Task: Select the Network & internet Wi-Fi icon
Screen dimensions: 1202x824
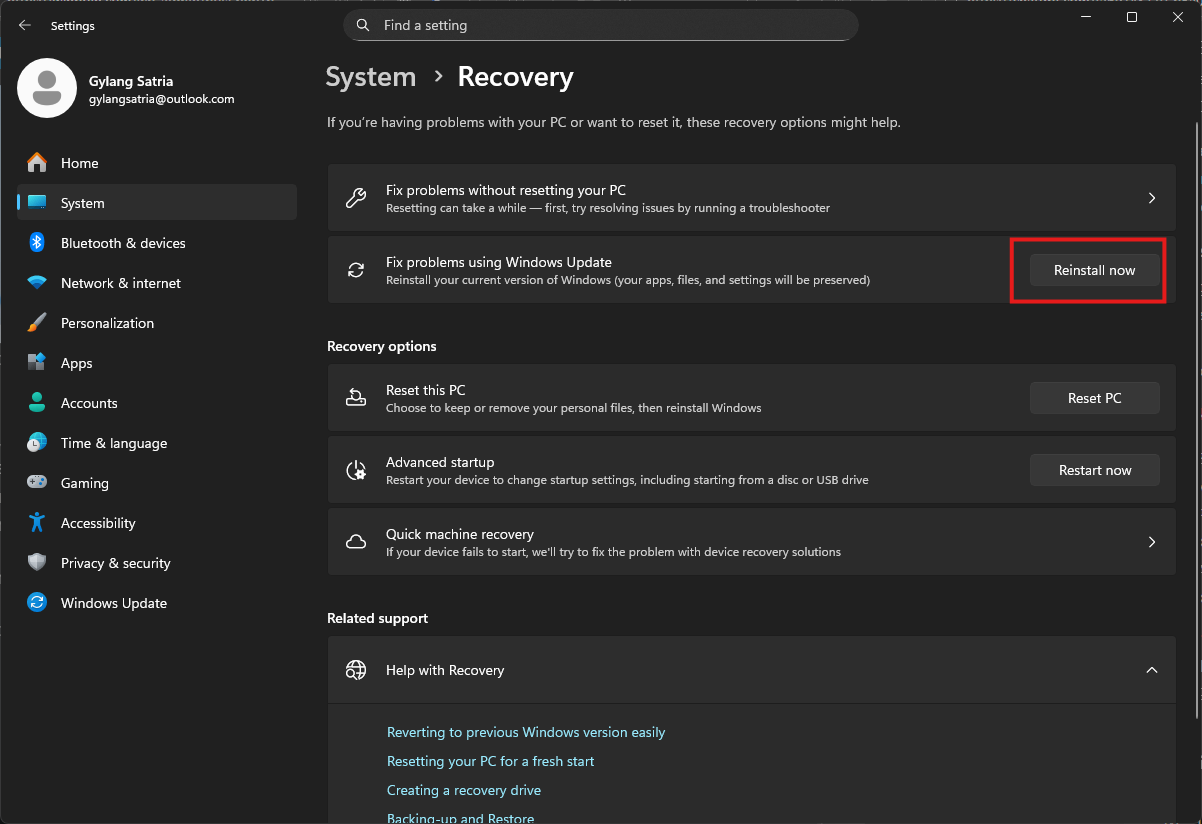Action: pos(37,283)
